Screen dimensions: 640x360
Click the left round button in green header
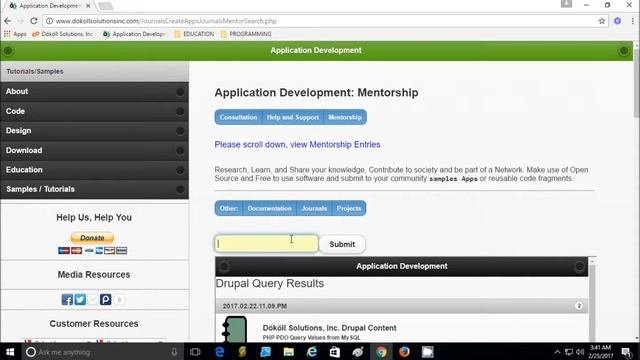tap(8, 51)
